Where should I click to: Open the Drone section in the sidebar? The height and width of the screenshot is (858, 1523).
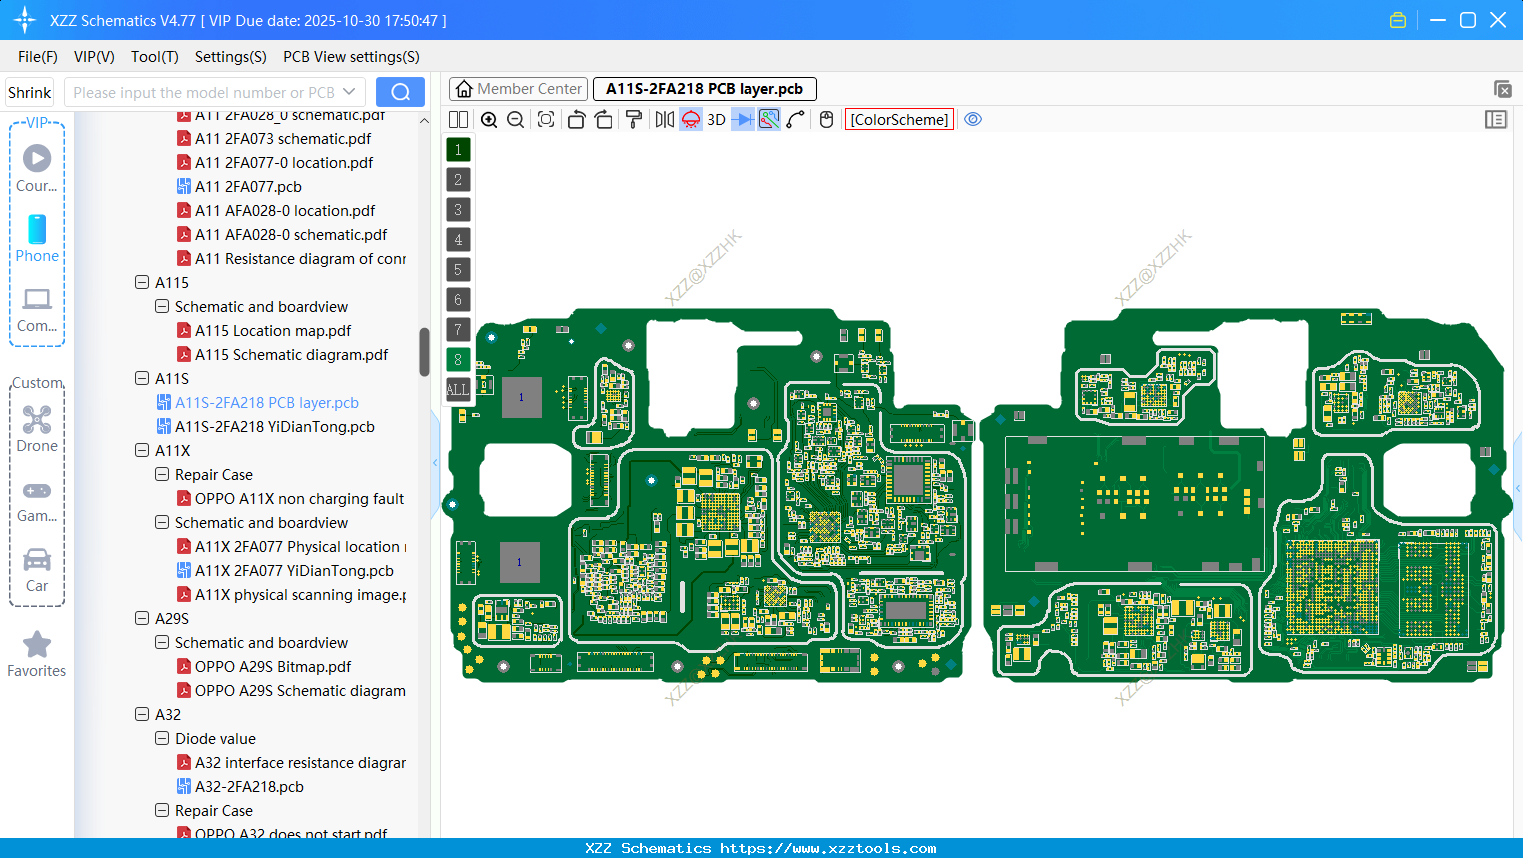pos(37,429)
